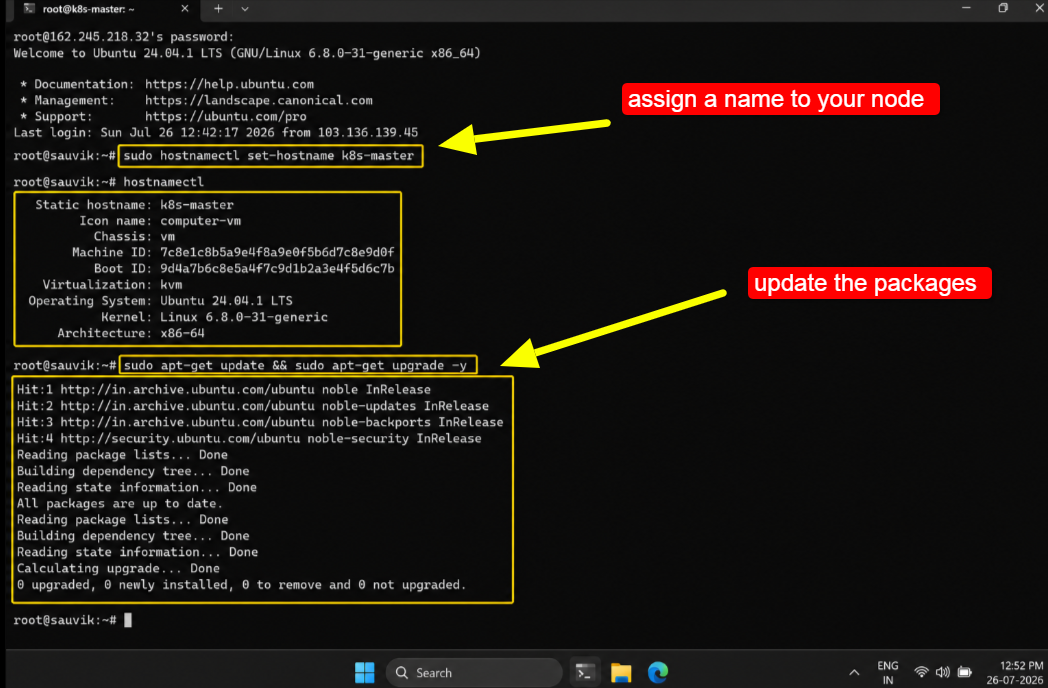This screenshot has height=688, width=1048.
Task: Launch Microsoft Edge from the taskbar
Action: (x=658, y=672)
